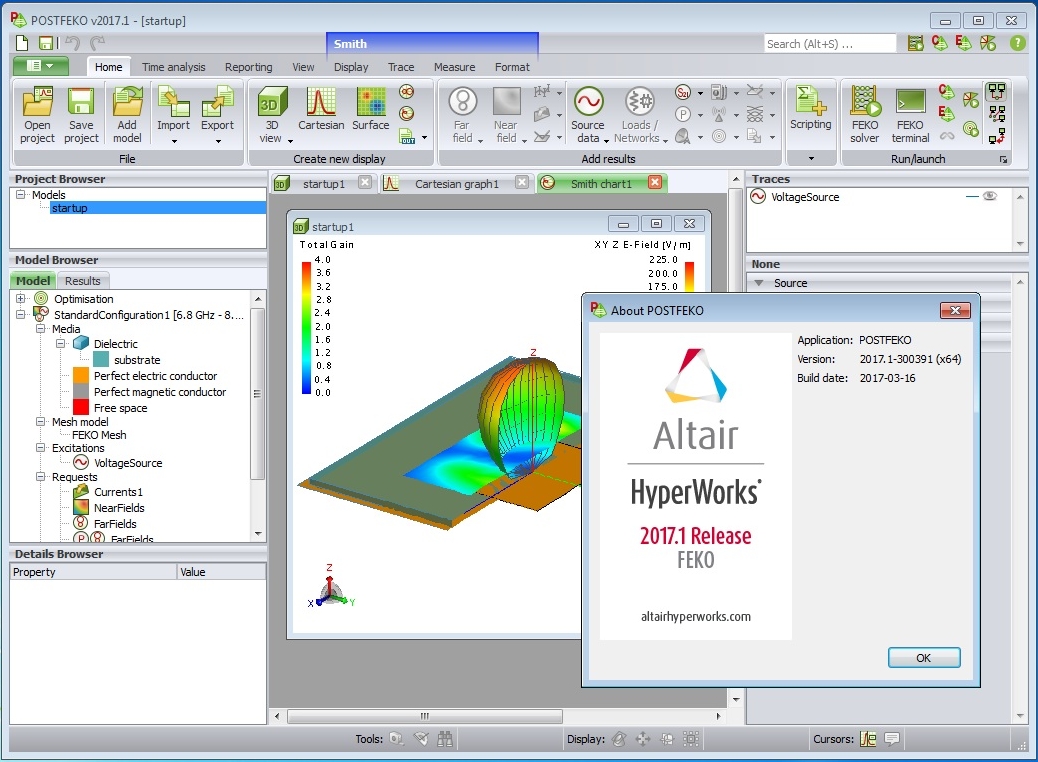This screenshot has height=762, width=1038.
Task: Select the Currents1 request item
Action: pos(118,492)
